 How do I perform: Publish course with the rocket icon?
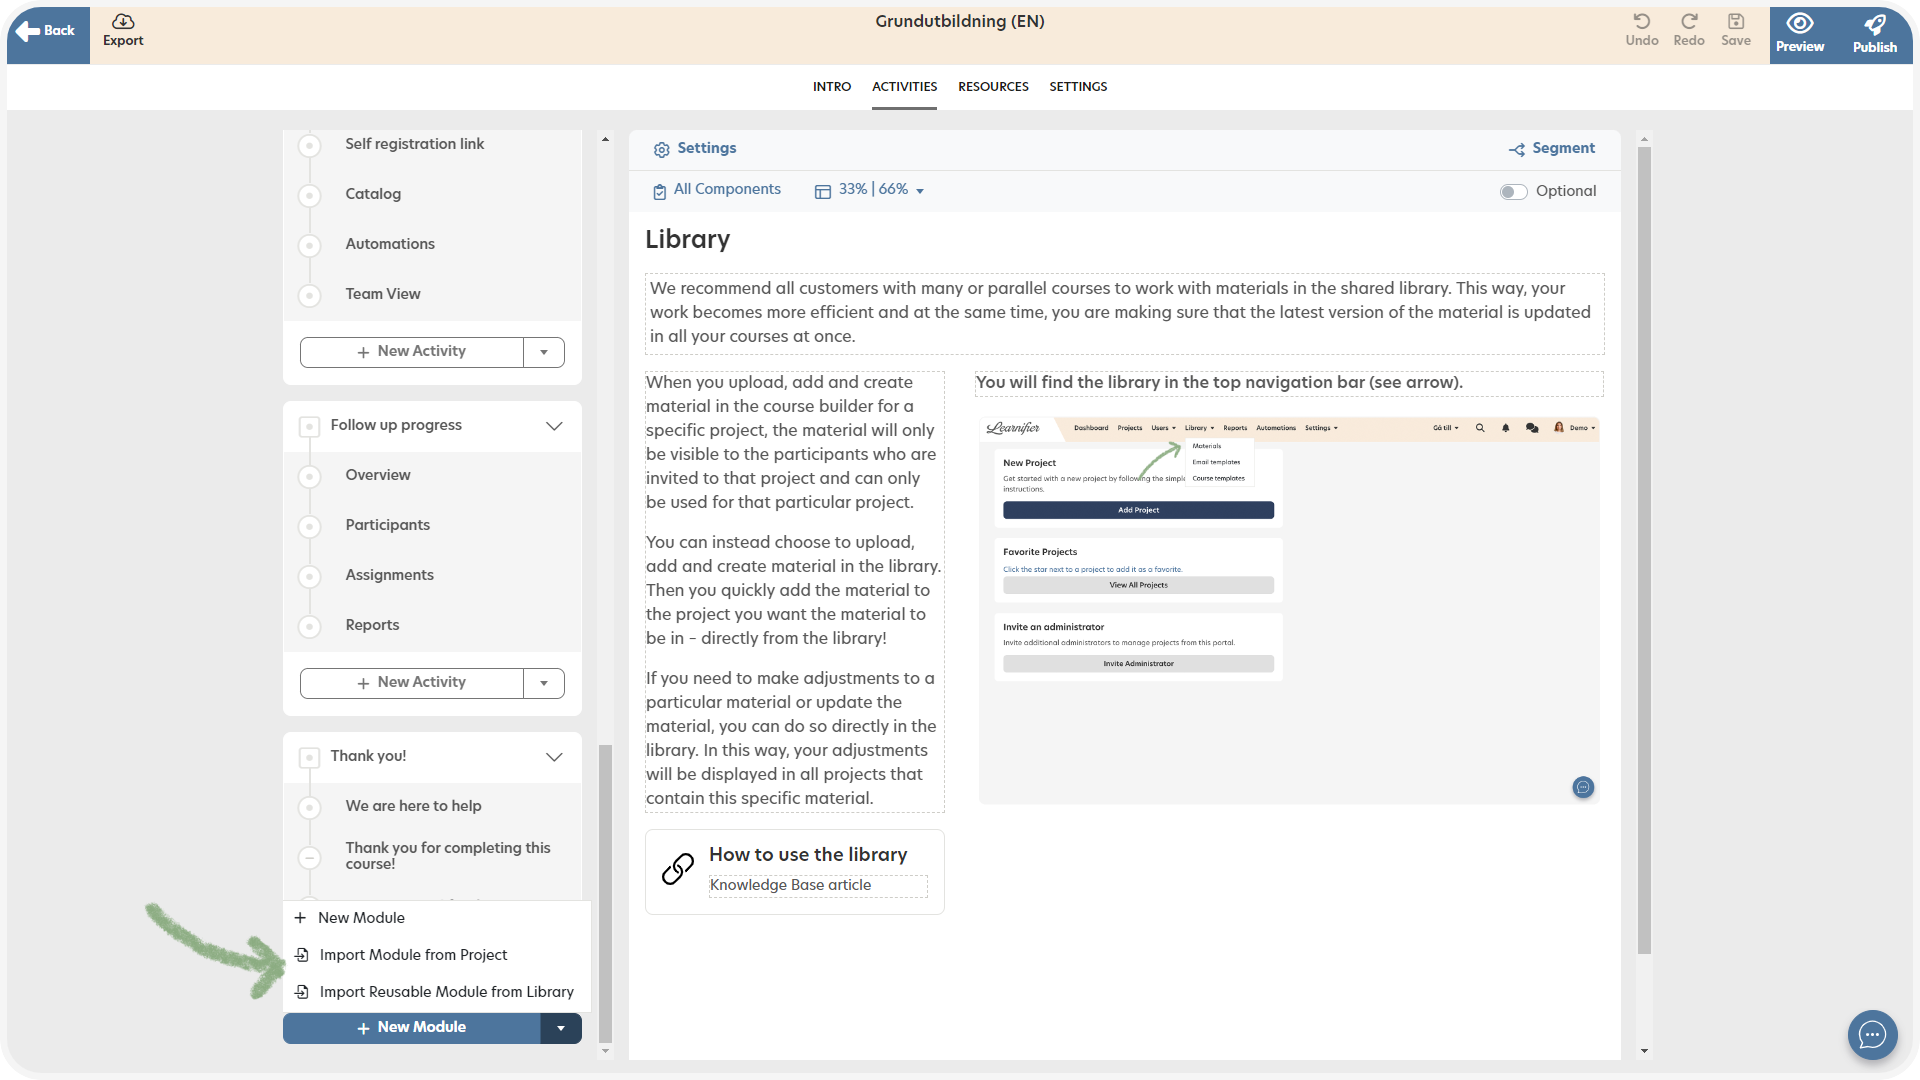(x=1874, y=24)
